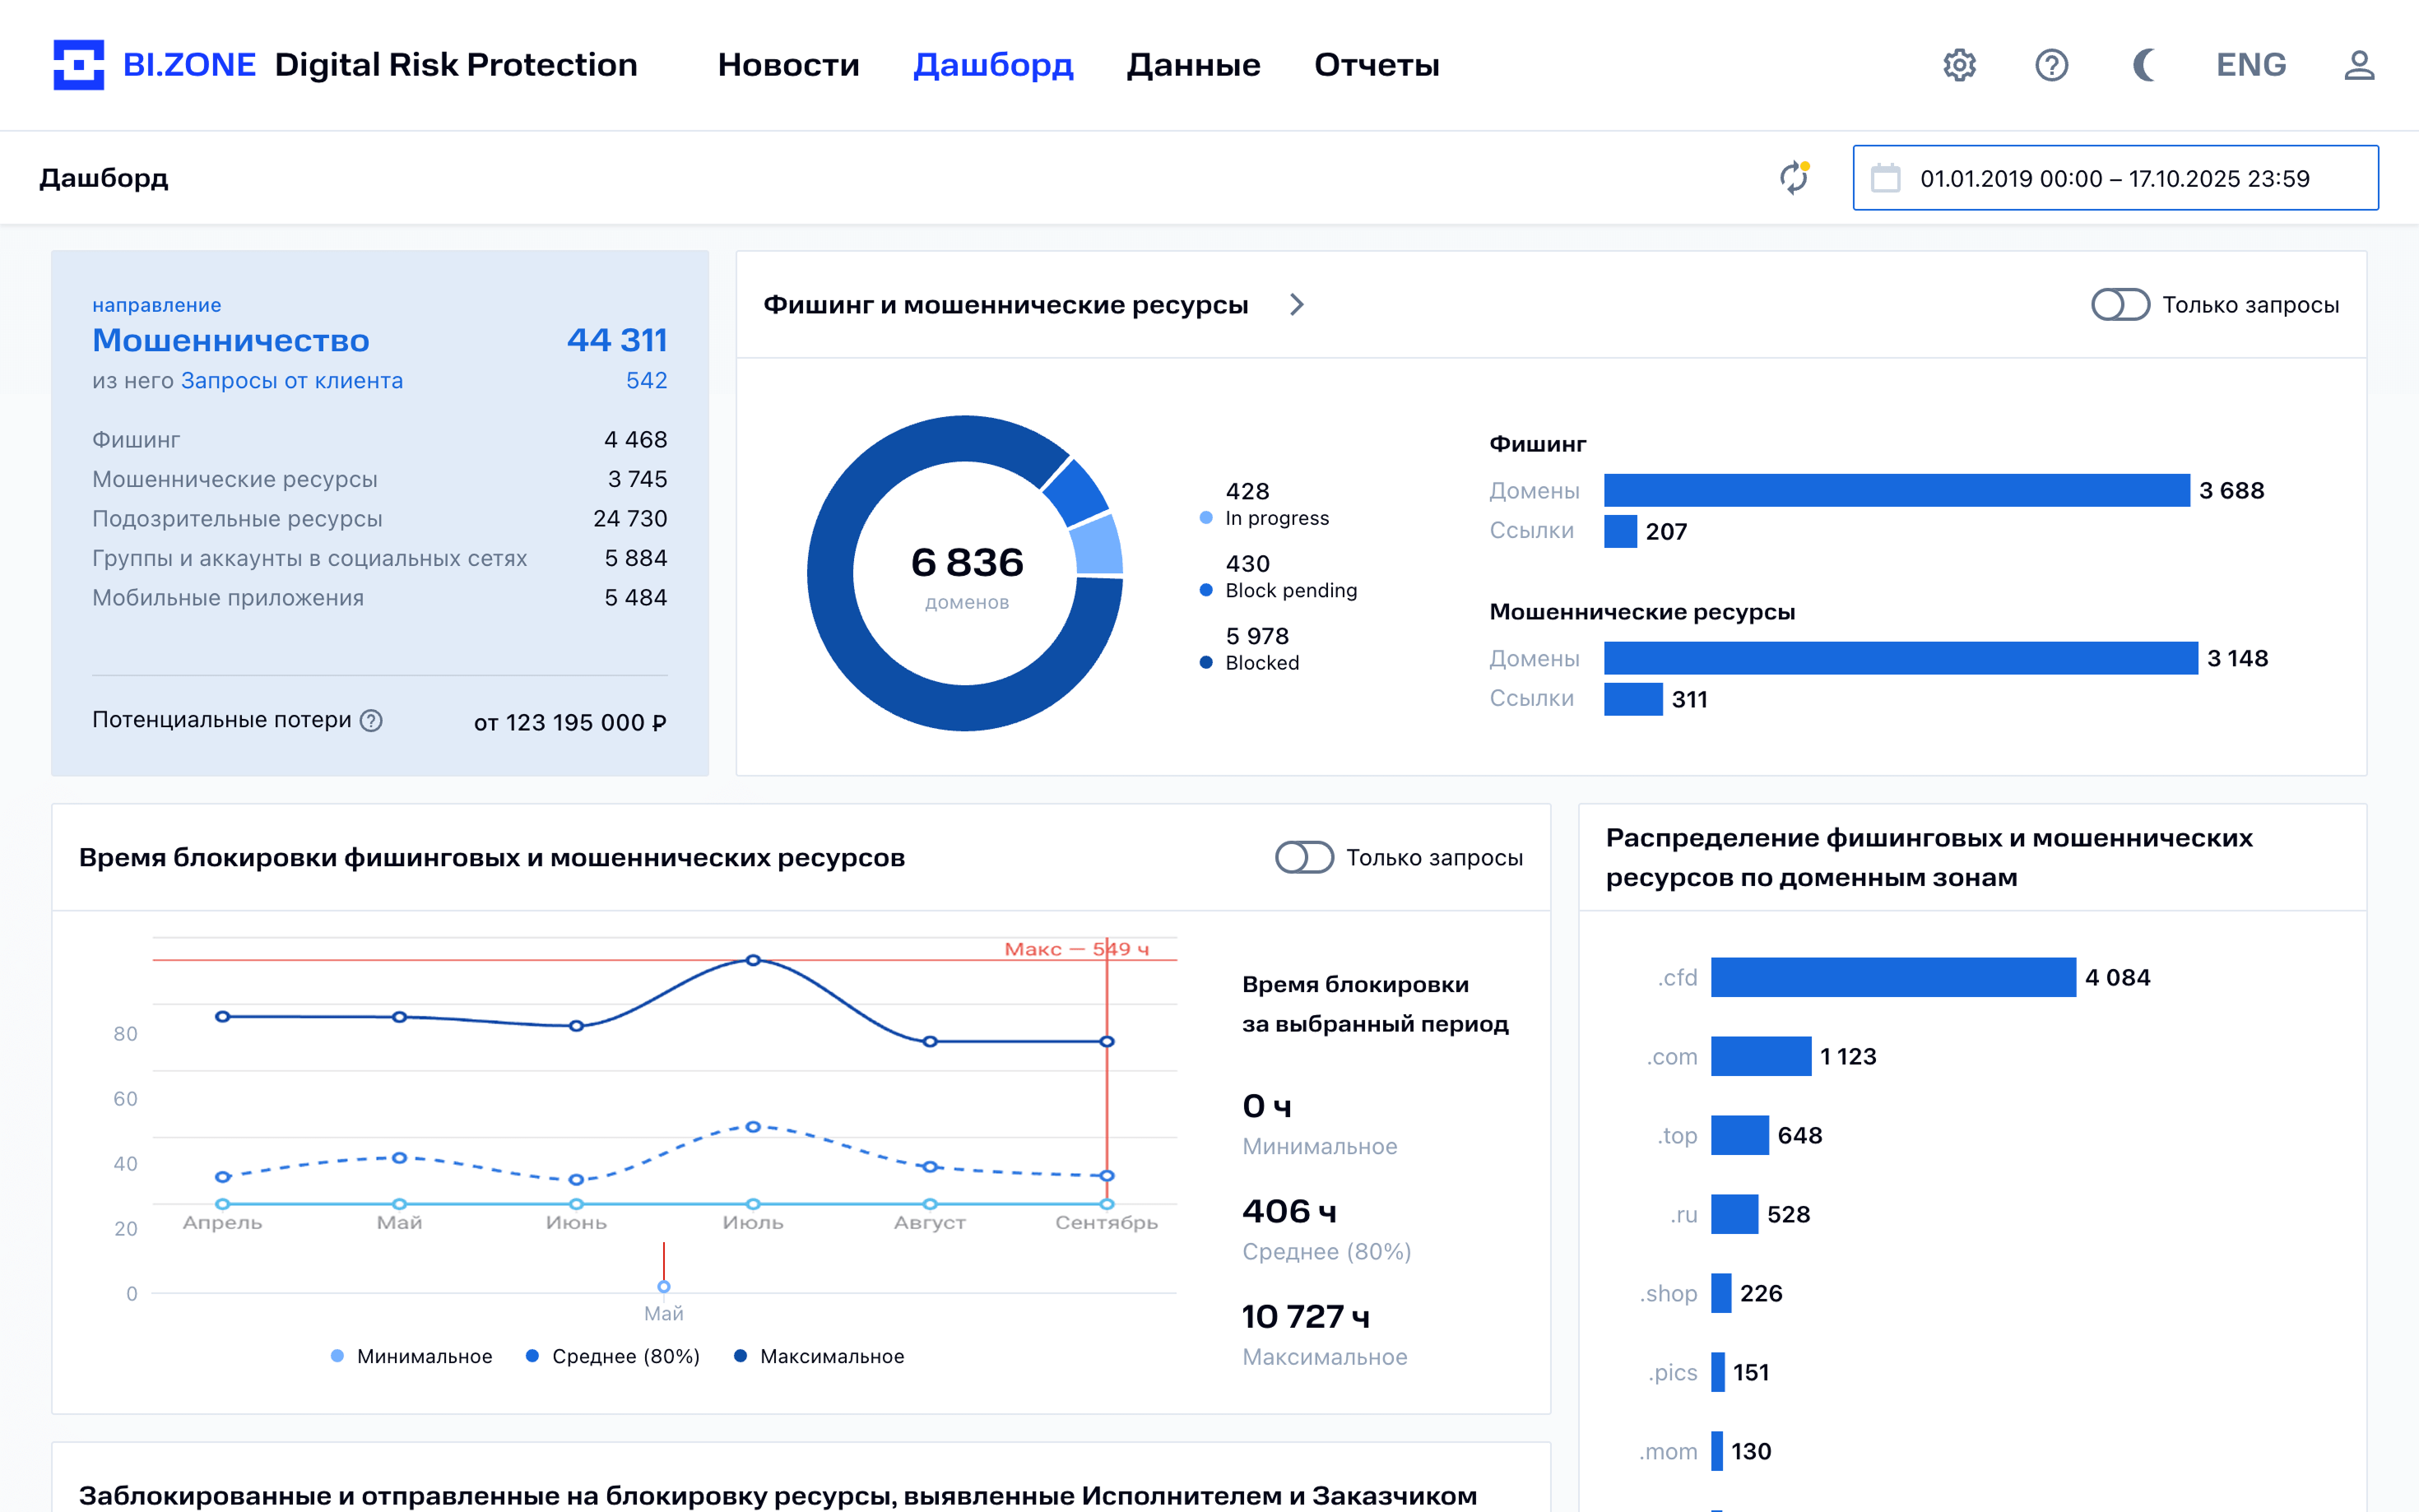The width and height of the screenshot is (2419, 1512).
Task: Click the .ru domain zone bar
Action: tap(1734, 1214)
